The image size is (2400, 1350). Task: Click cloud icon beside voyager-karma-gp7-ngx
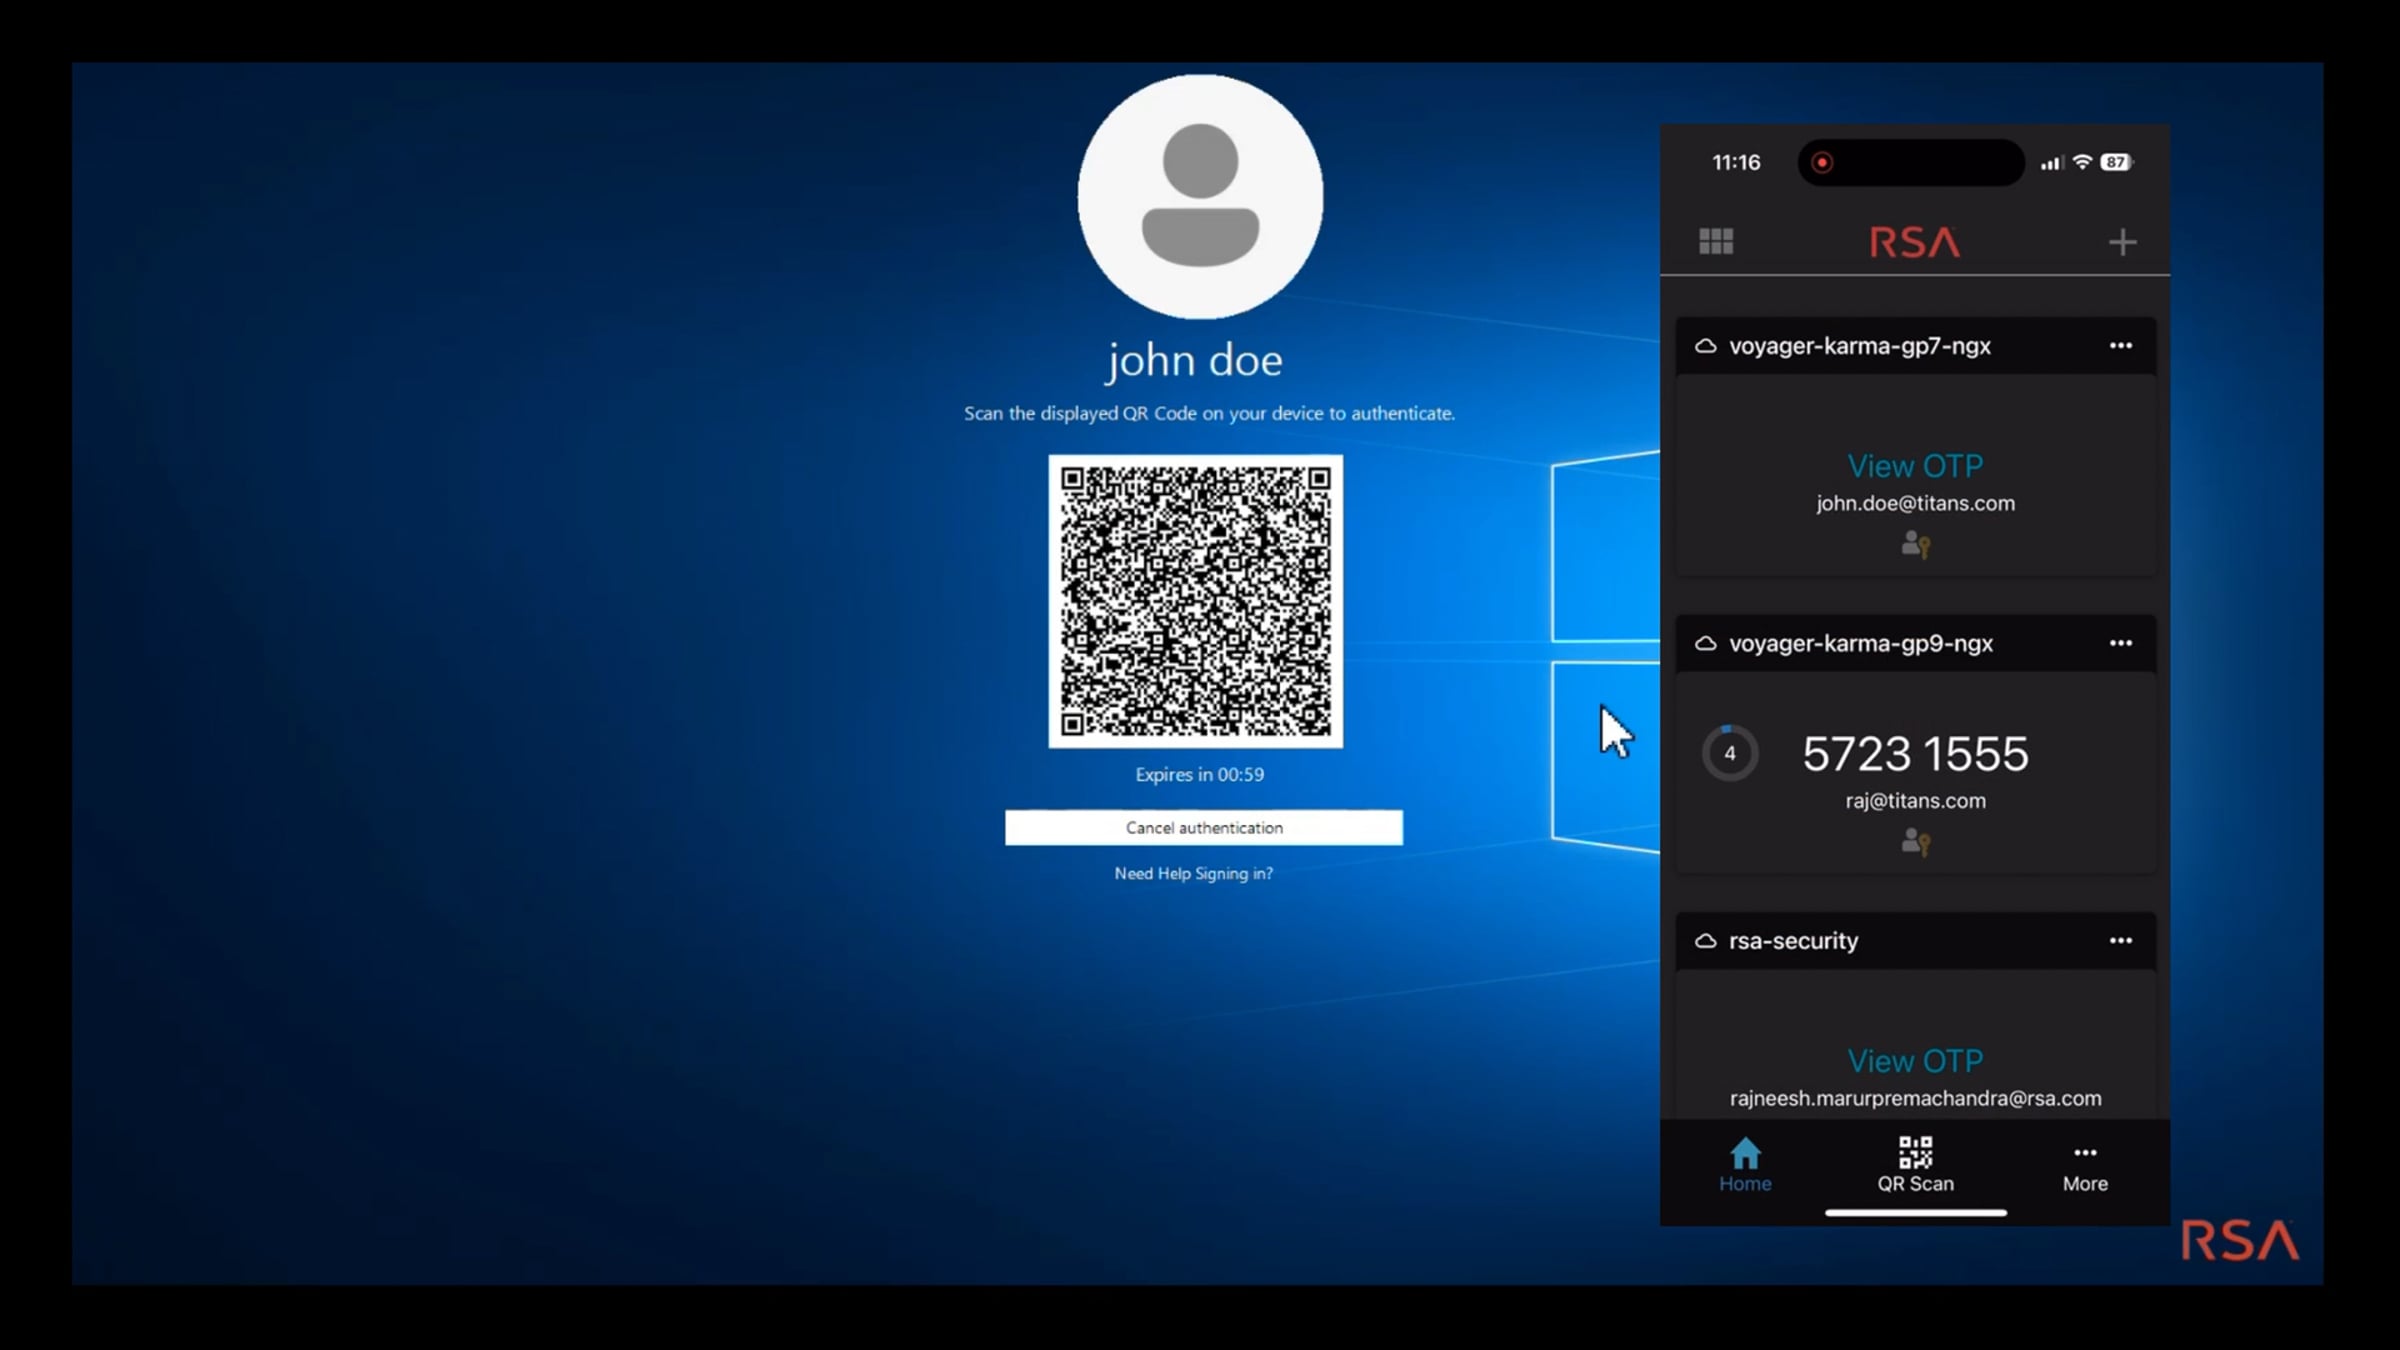point(1706,346)
